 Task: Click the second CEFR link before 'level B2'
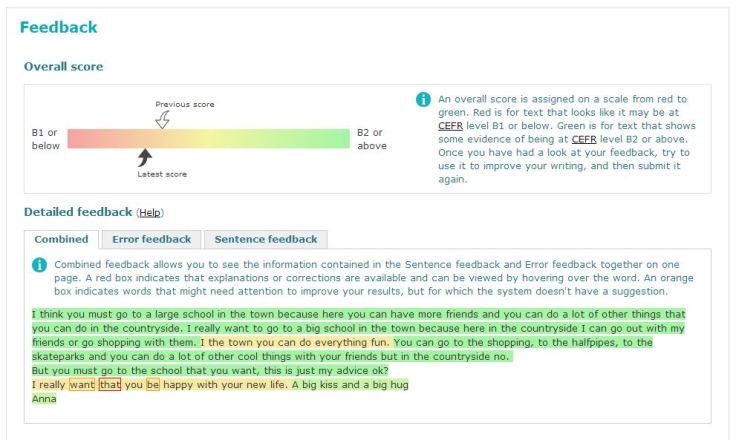(584, 140)
